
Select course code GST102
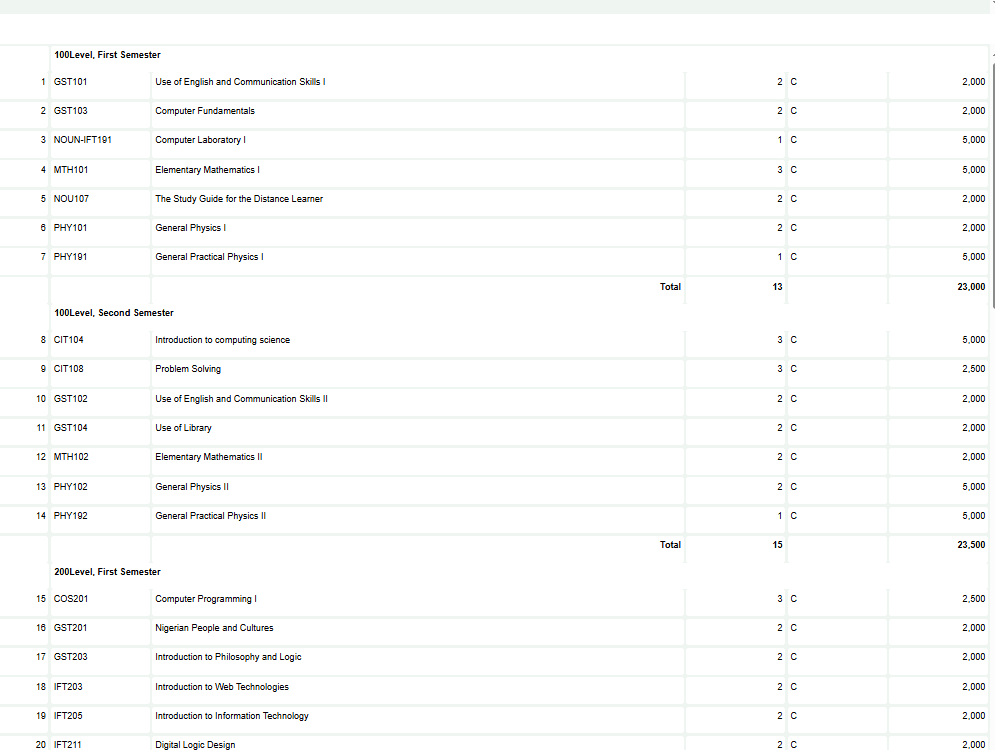coord(70,398)
